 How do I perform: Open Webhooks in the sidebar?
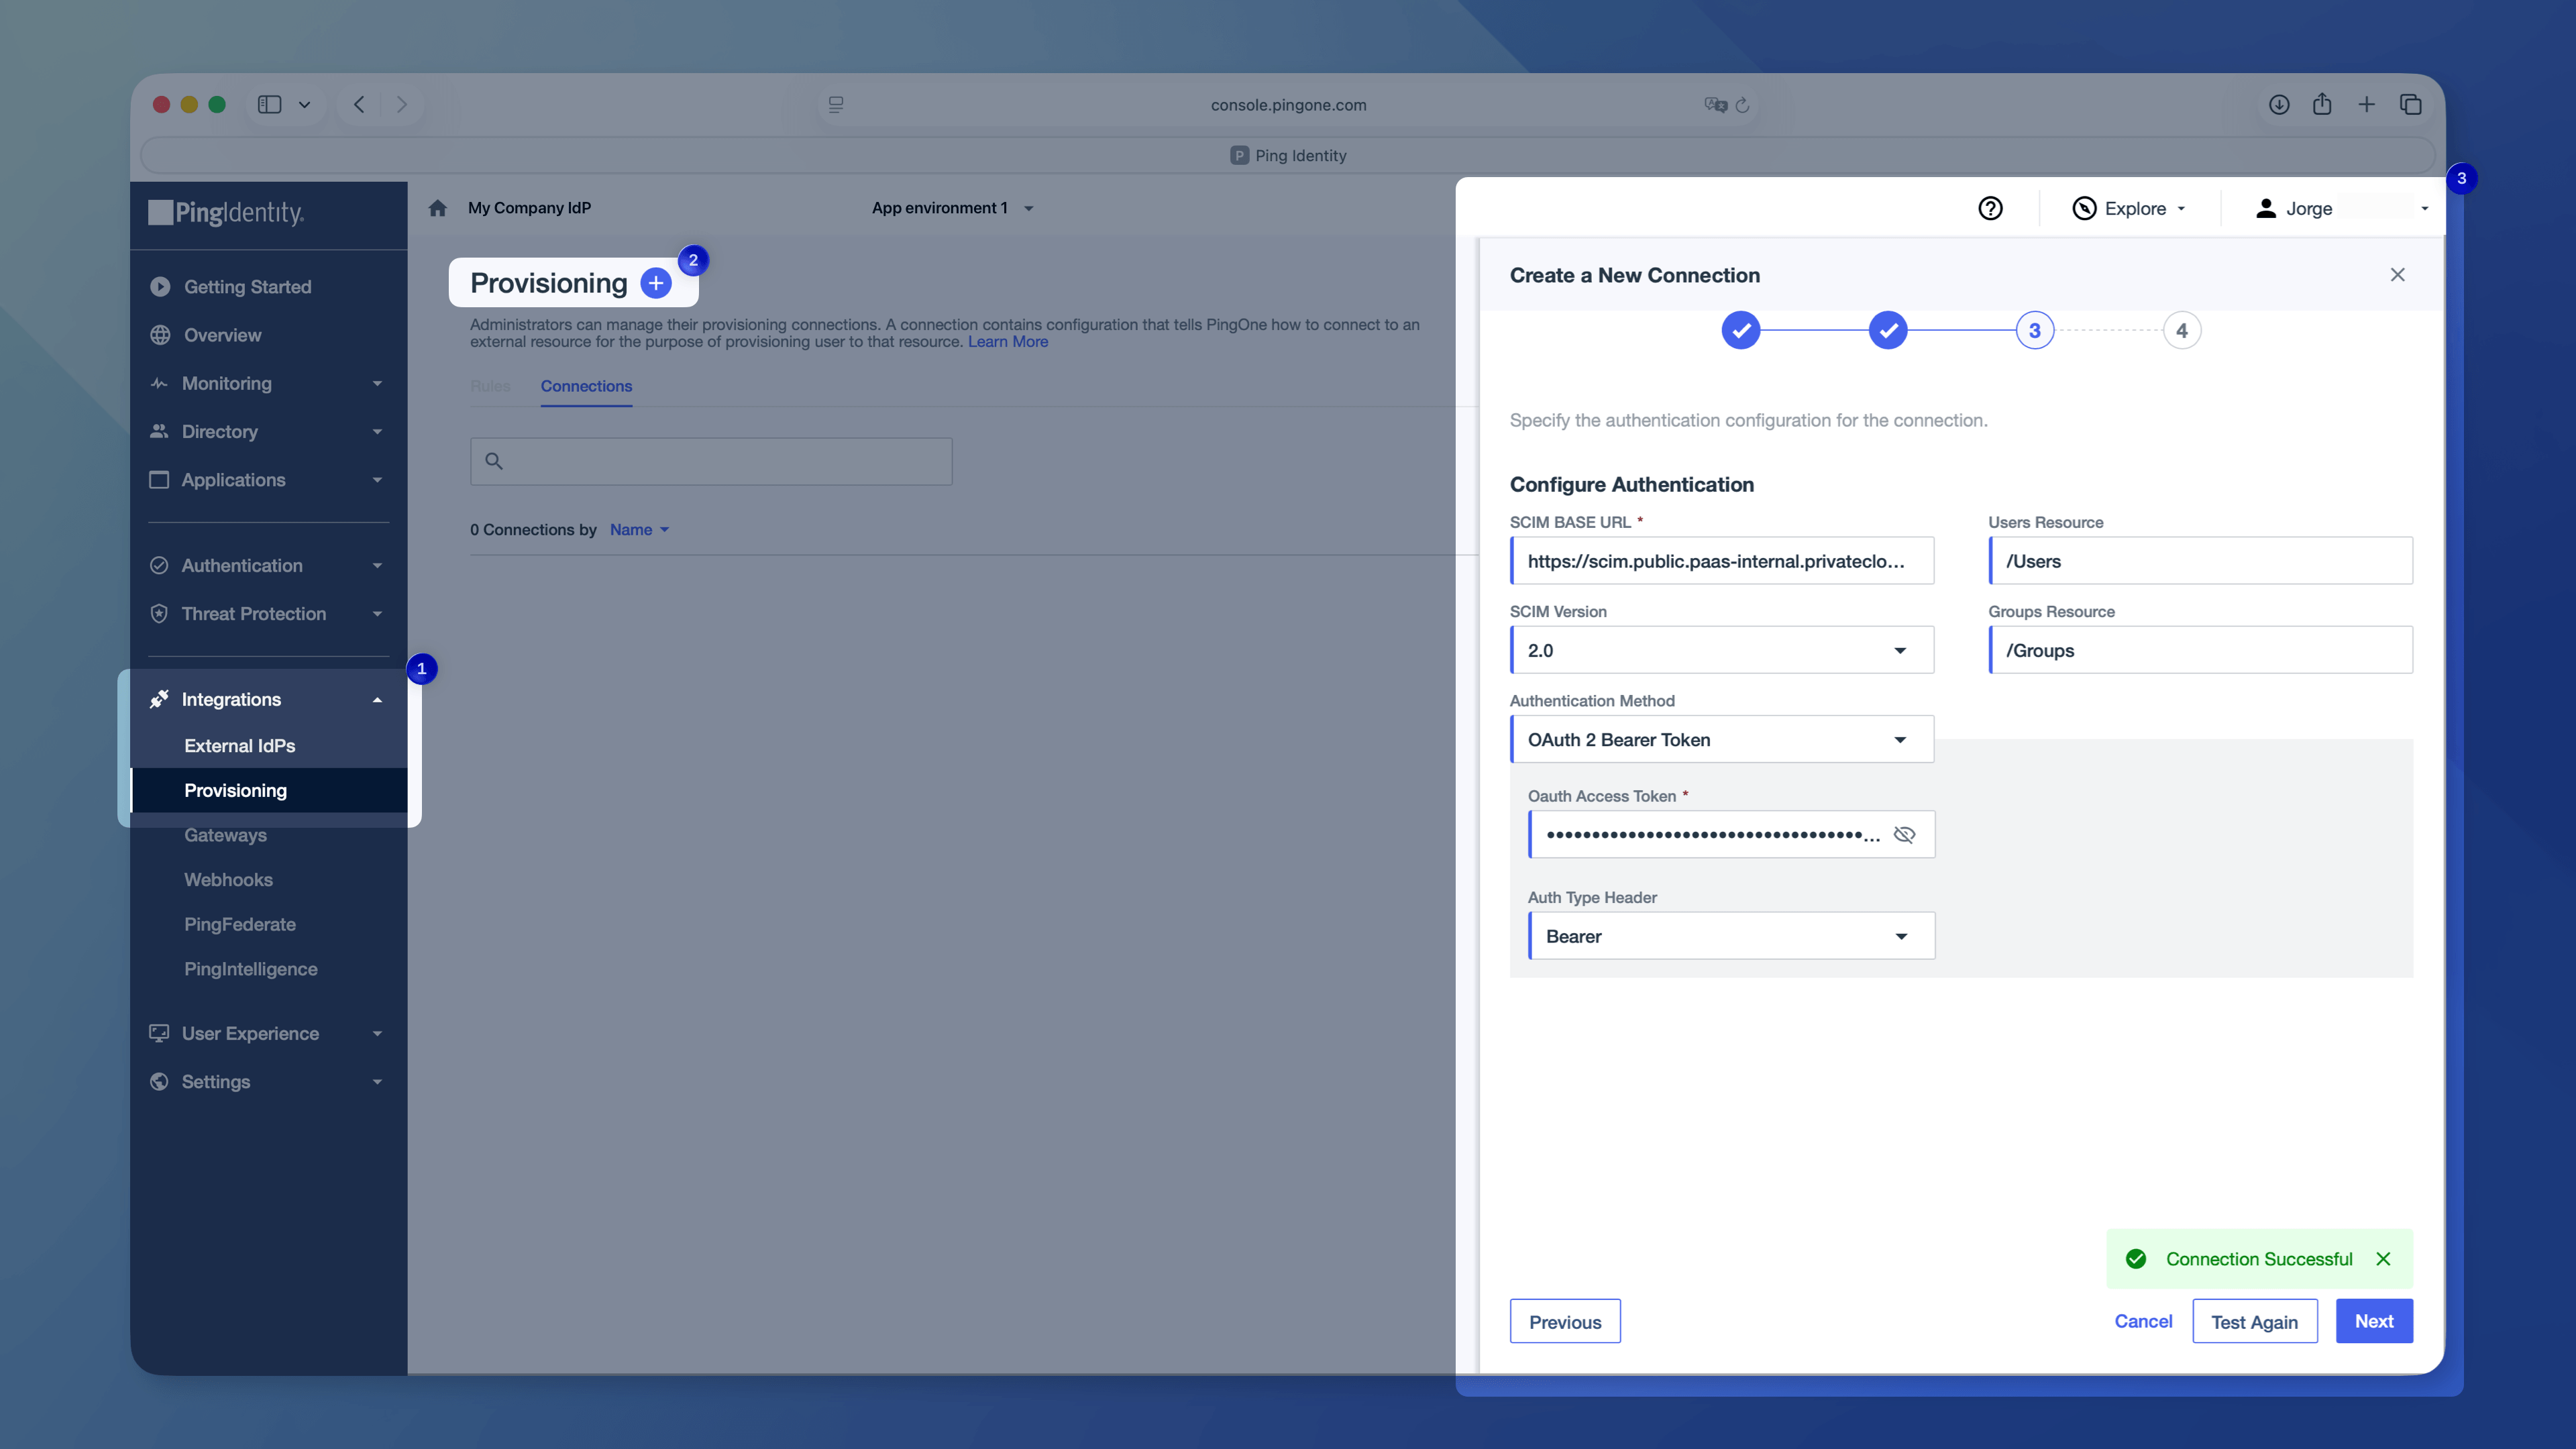[x=228, y=880]
